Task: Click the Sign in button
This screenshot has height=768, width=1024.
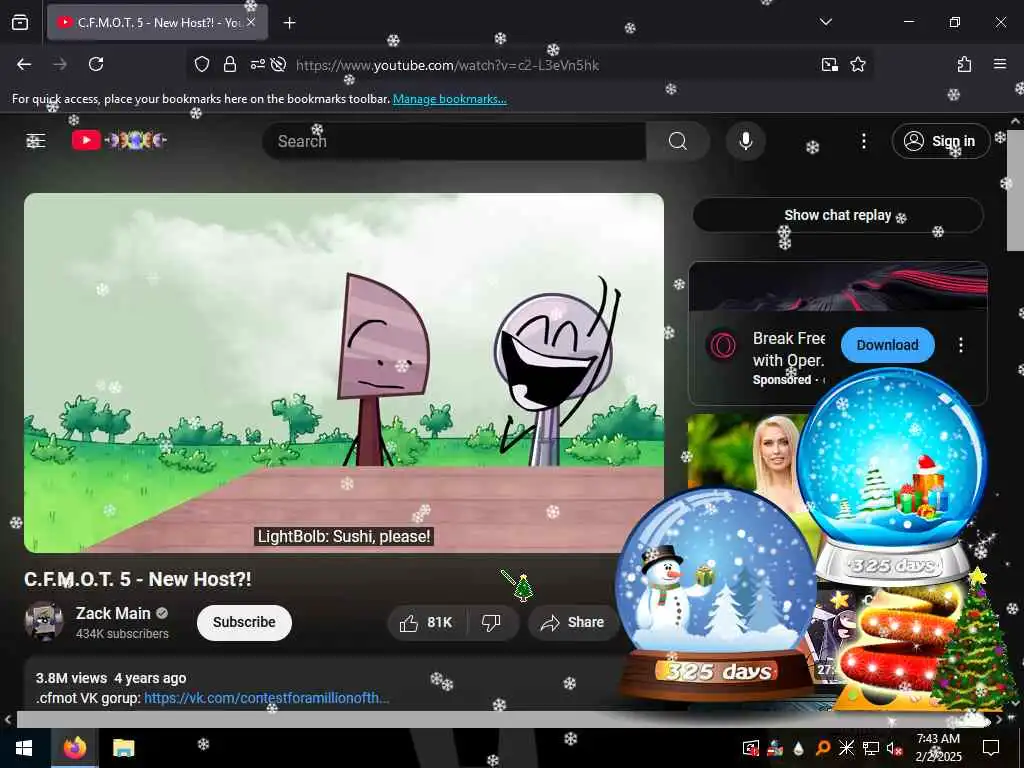Action: (x=940, y=141)
